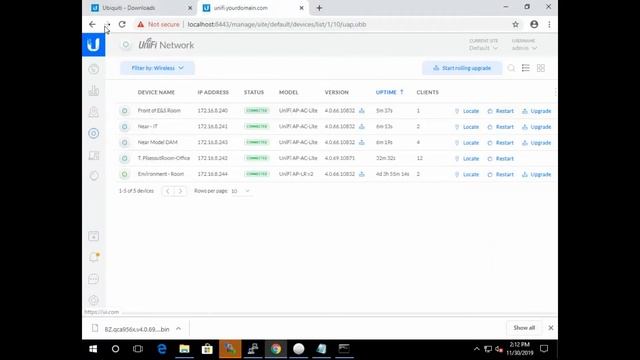Click Start rolling upgrade button

click(x=462, y=68)
